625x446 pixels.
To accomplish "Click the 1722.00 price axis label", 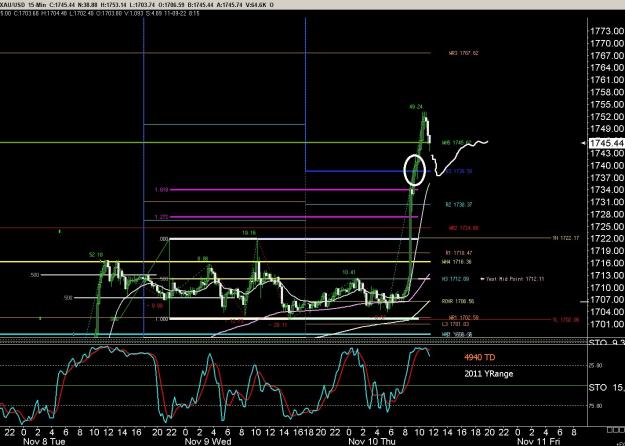I will [x=607, y=238].
